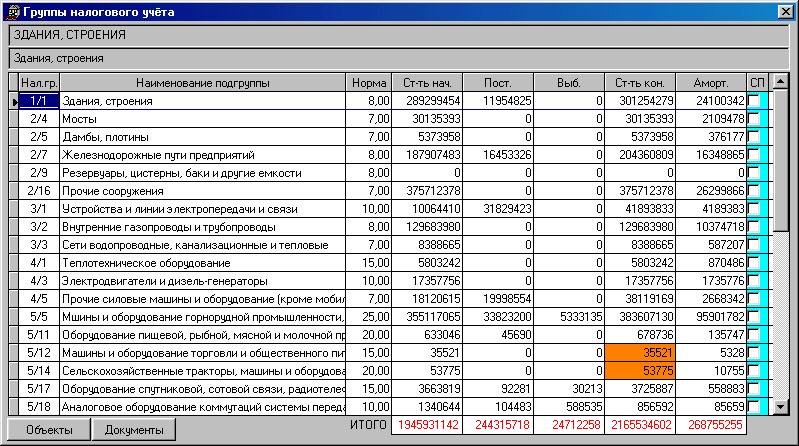The width and height of the screenshot is (799, 446).
Task: Click the vertical scrollbar thumb
Action: (x=781, y=160)
